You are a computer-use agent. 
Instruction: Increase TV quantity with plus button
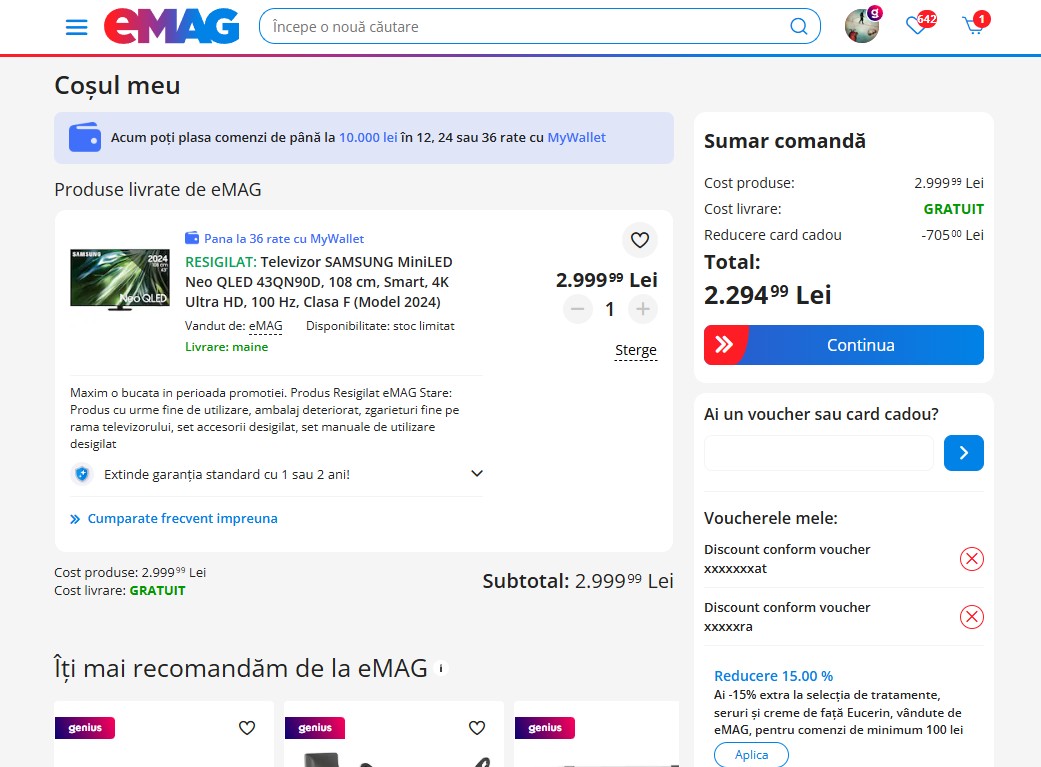click(x=643, y=309)
